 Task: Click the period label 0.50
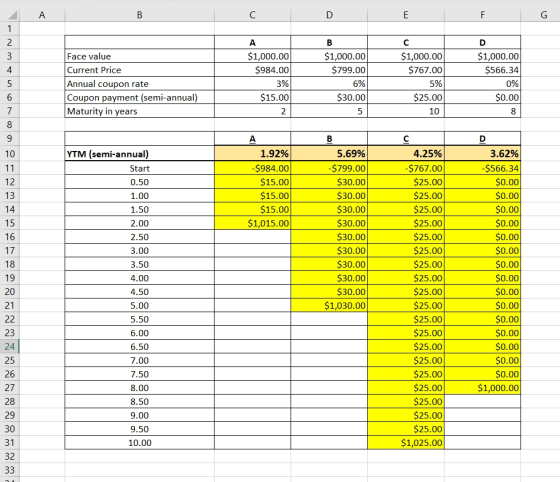pos(140,182)
